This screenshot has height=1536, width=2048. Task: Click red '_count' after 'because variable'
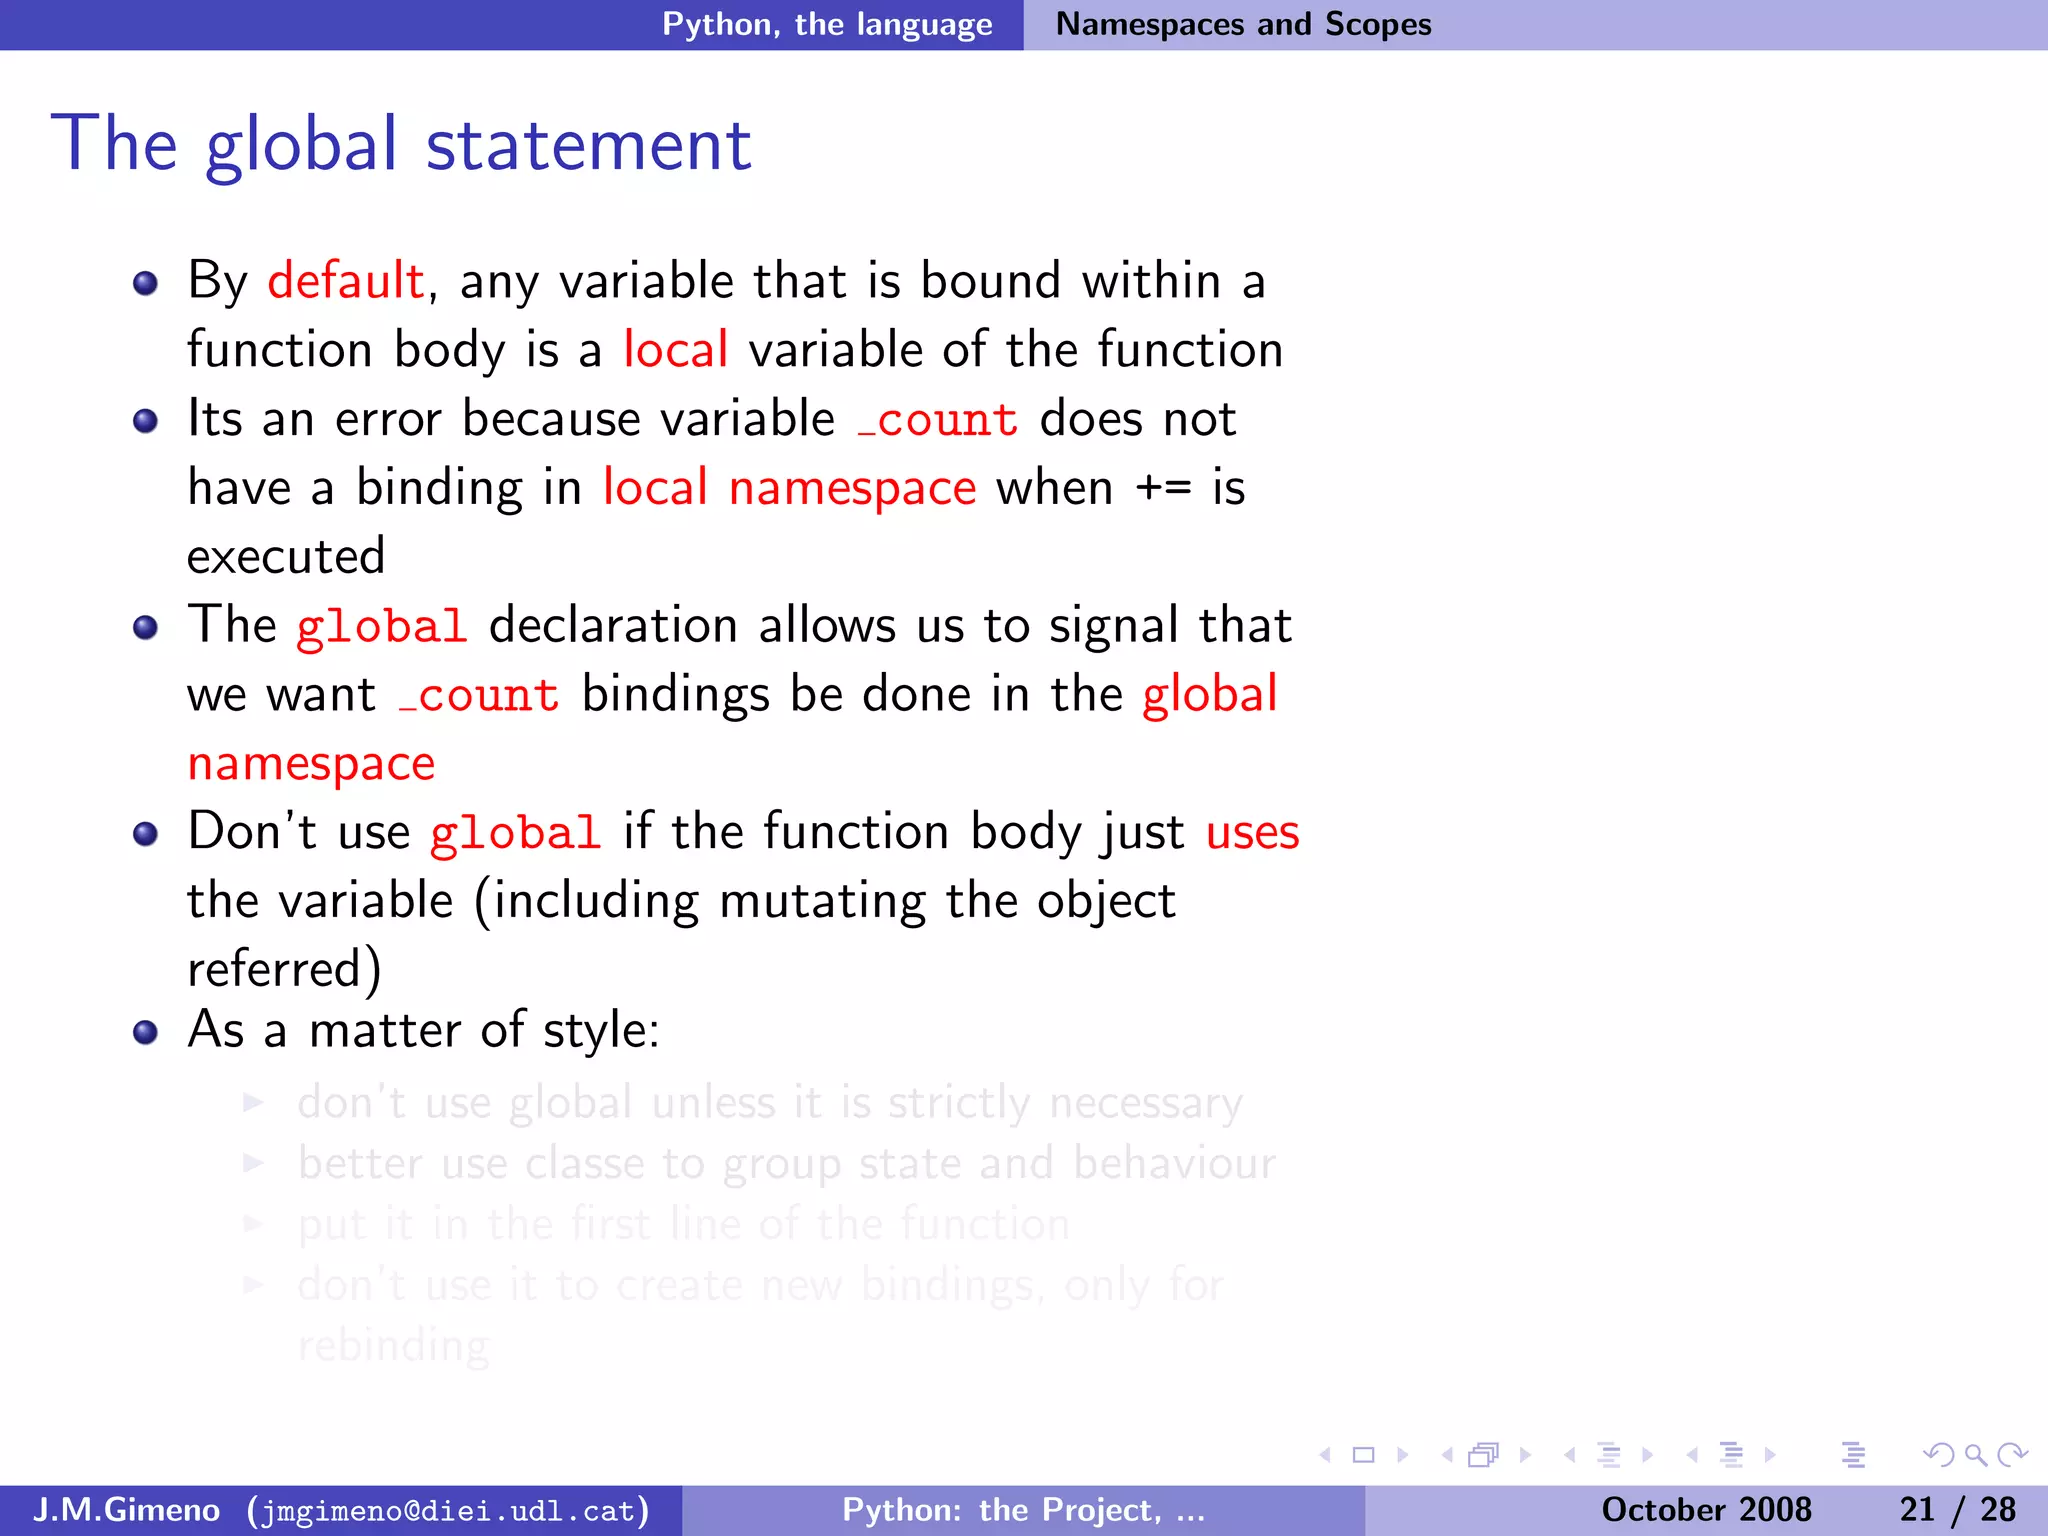(938, 419)
